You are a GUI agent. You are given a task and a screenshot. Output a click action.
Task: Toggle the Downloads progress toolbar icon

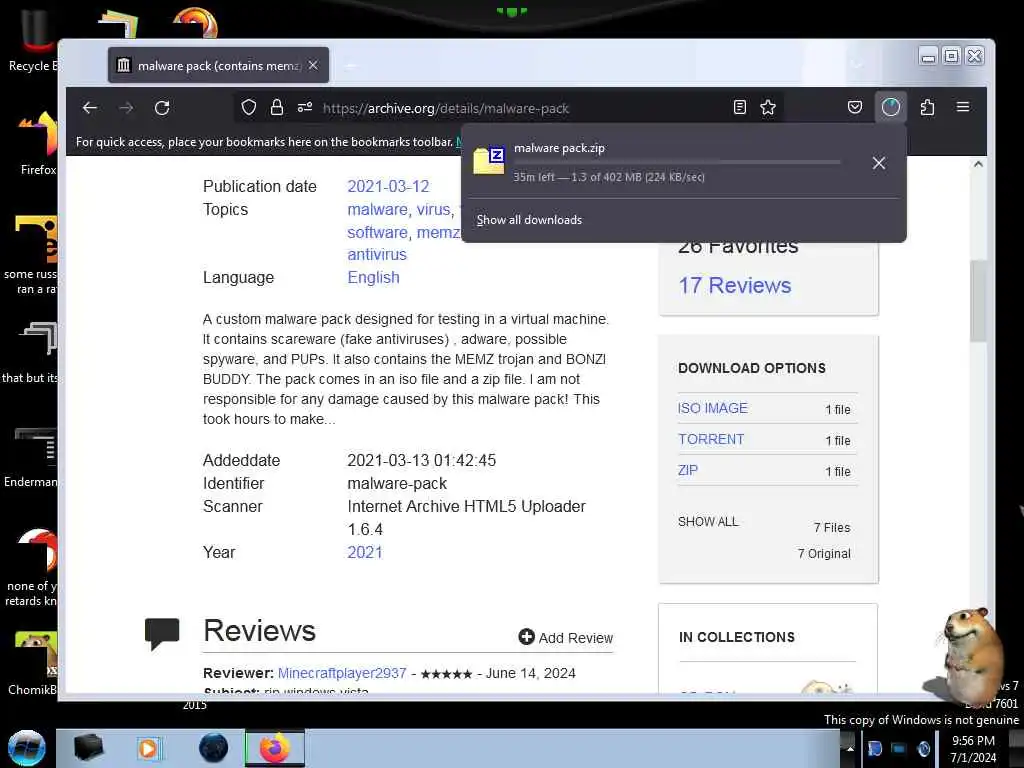click(x=891, y=107)
